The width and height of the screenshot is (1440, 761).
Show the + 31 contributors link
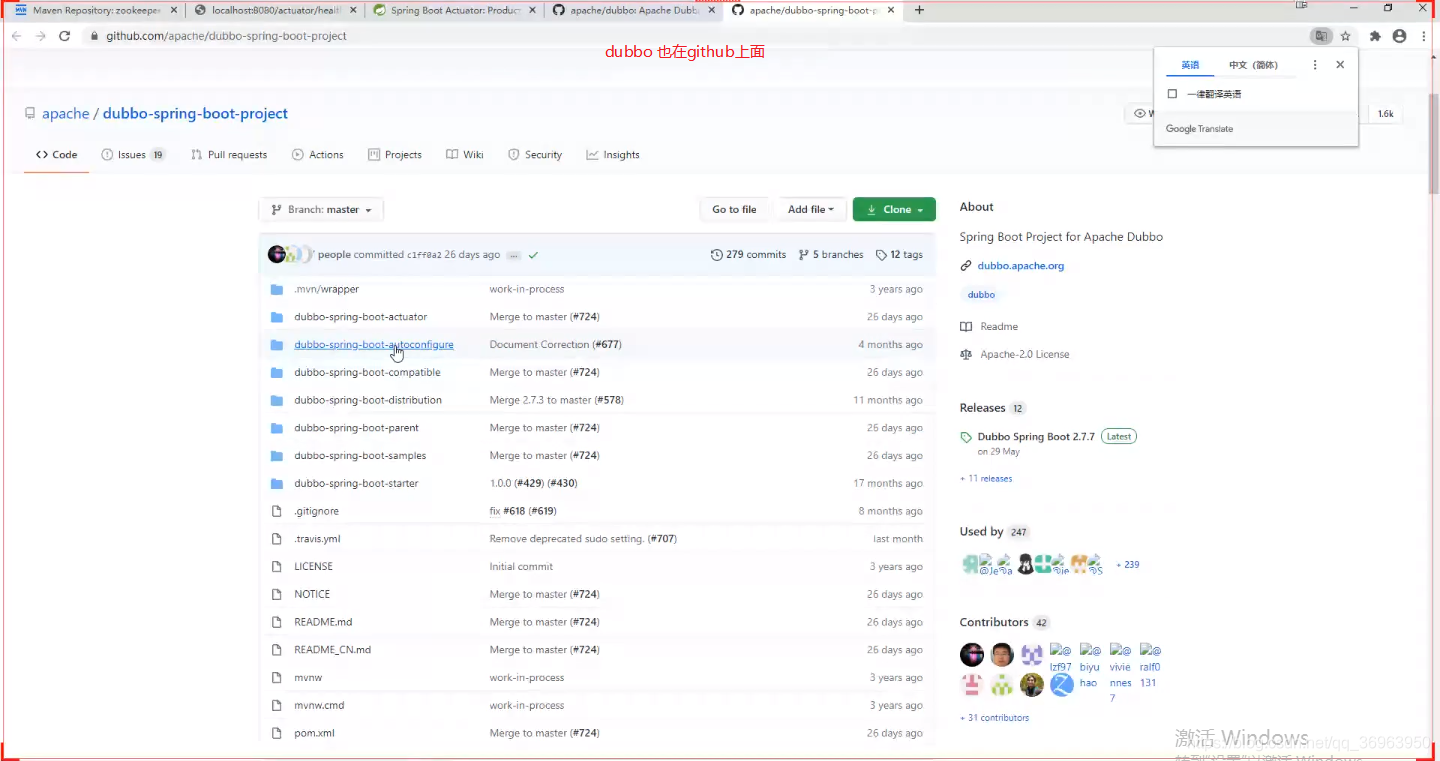pyautogui.click(x=994, y=718)
